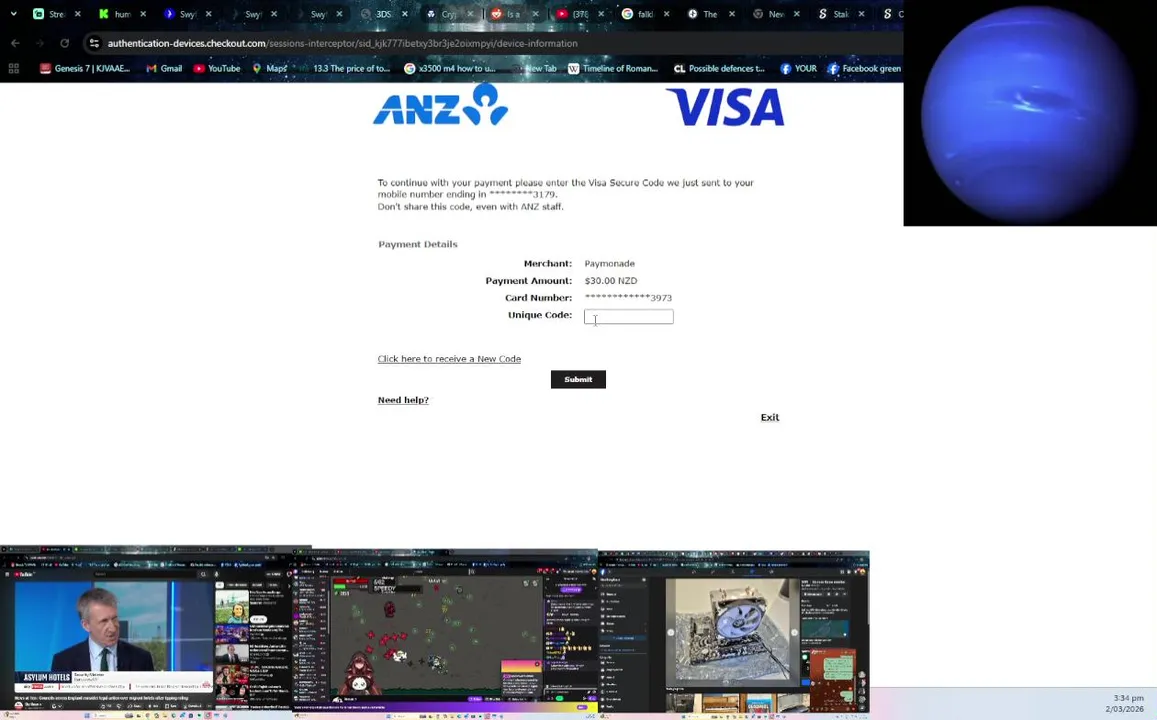Switch to the 'hum' Kick tab
This screenshot has height=720, width=1157.
tap(114, 14)
